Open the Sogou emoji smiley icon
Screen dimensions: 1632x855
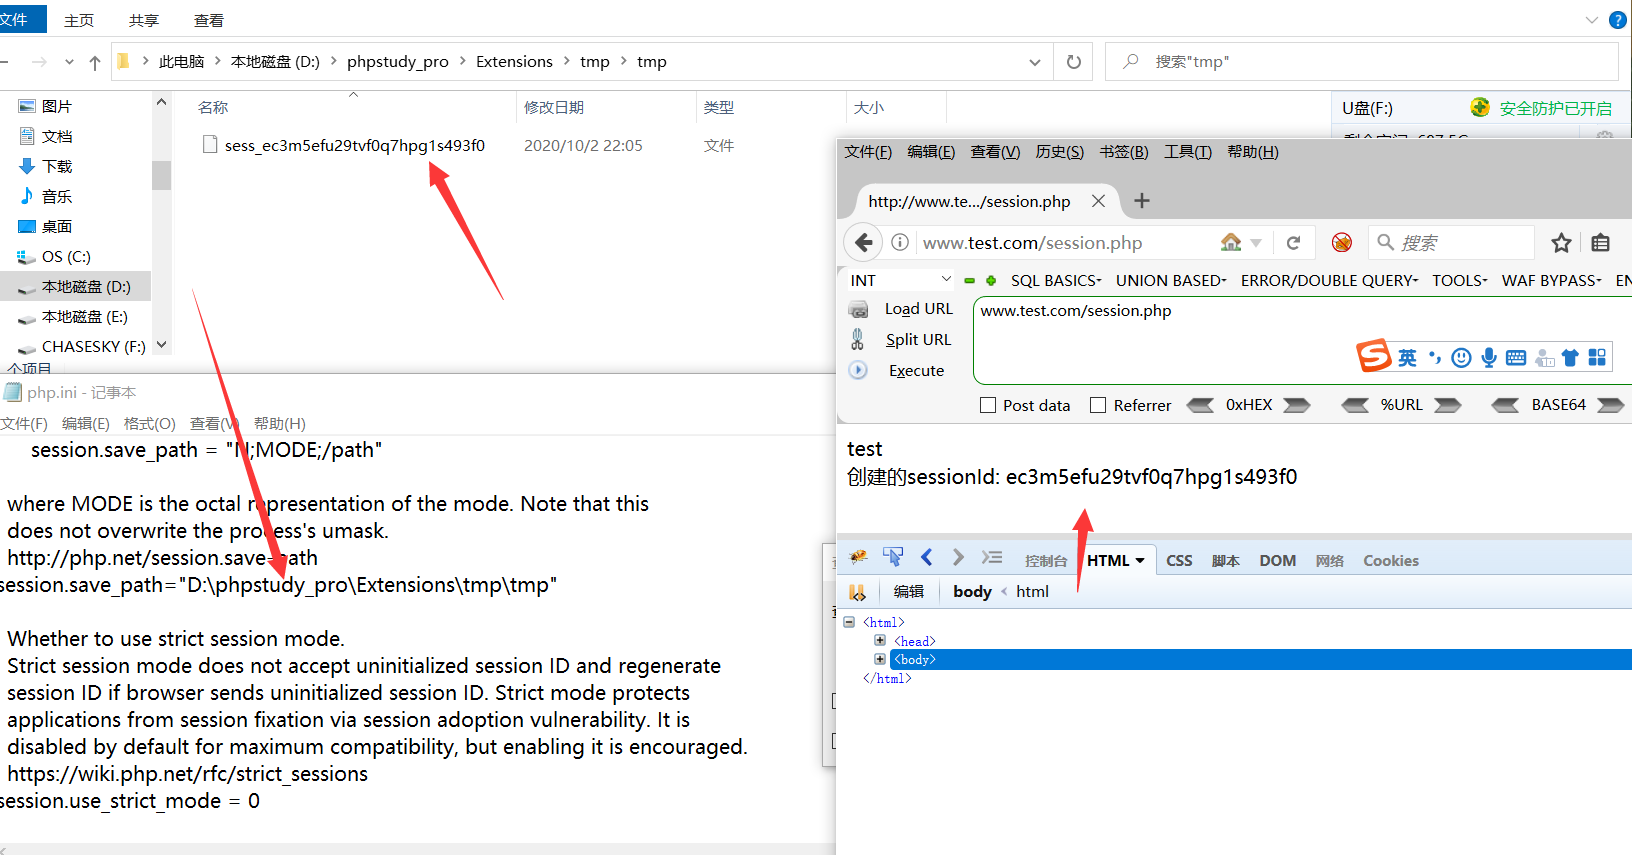1461,358
